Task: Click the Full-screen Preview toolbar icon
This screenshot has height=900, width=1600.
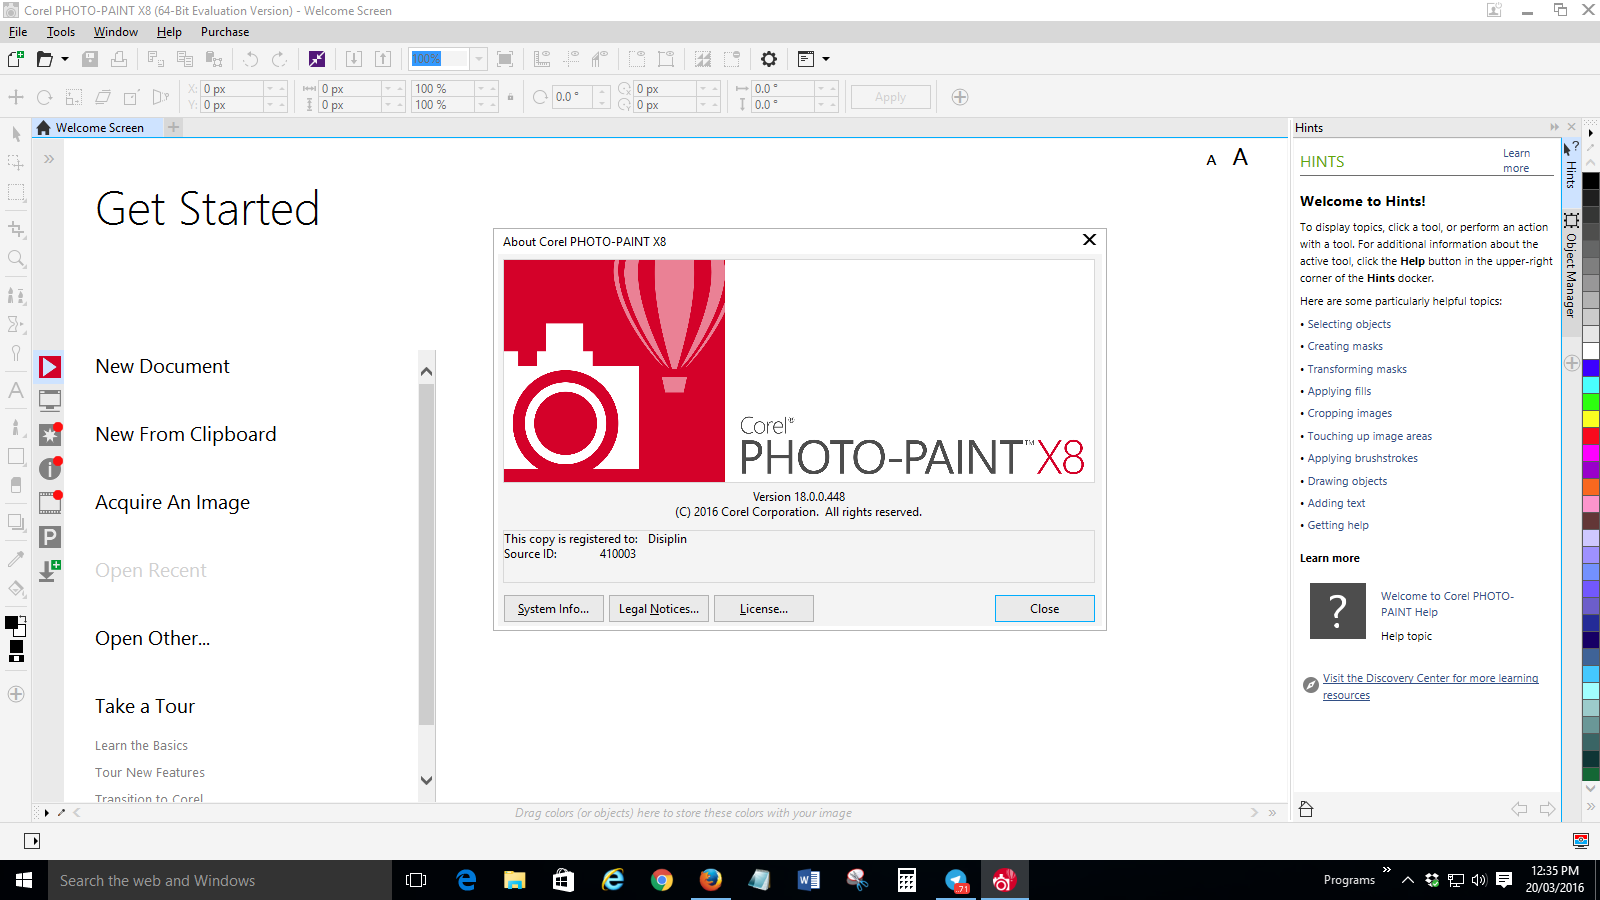Action: click(505, 59)
